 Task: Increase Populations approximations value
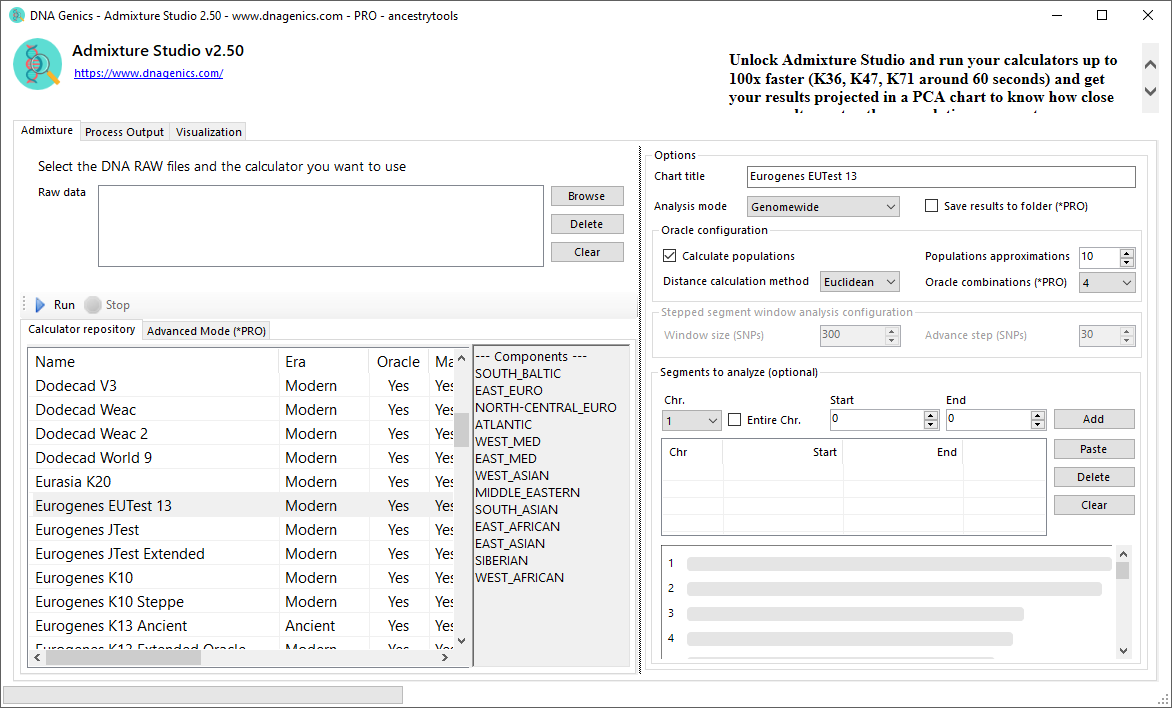1126,252
